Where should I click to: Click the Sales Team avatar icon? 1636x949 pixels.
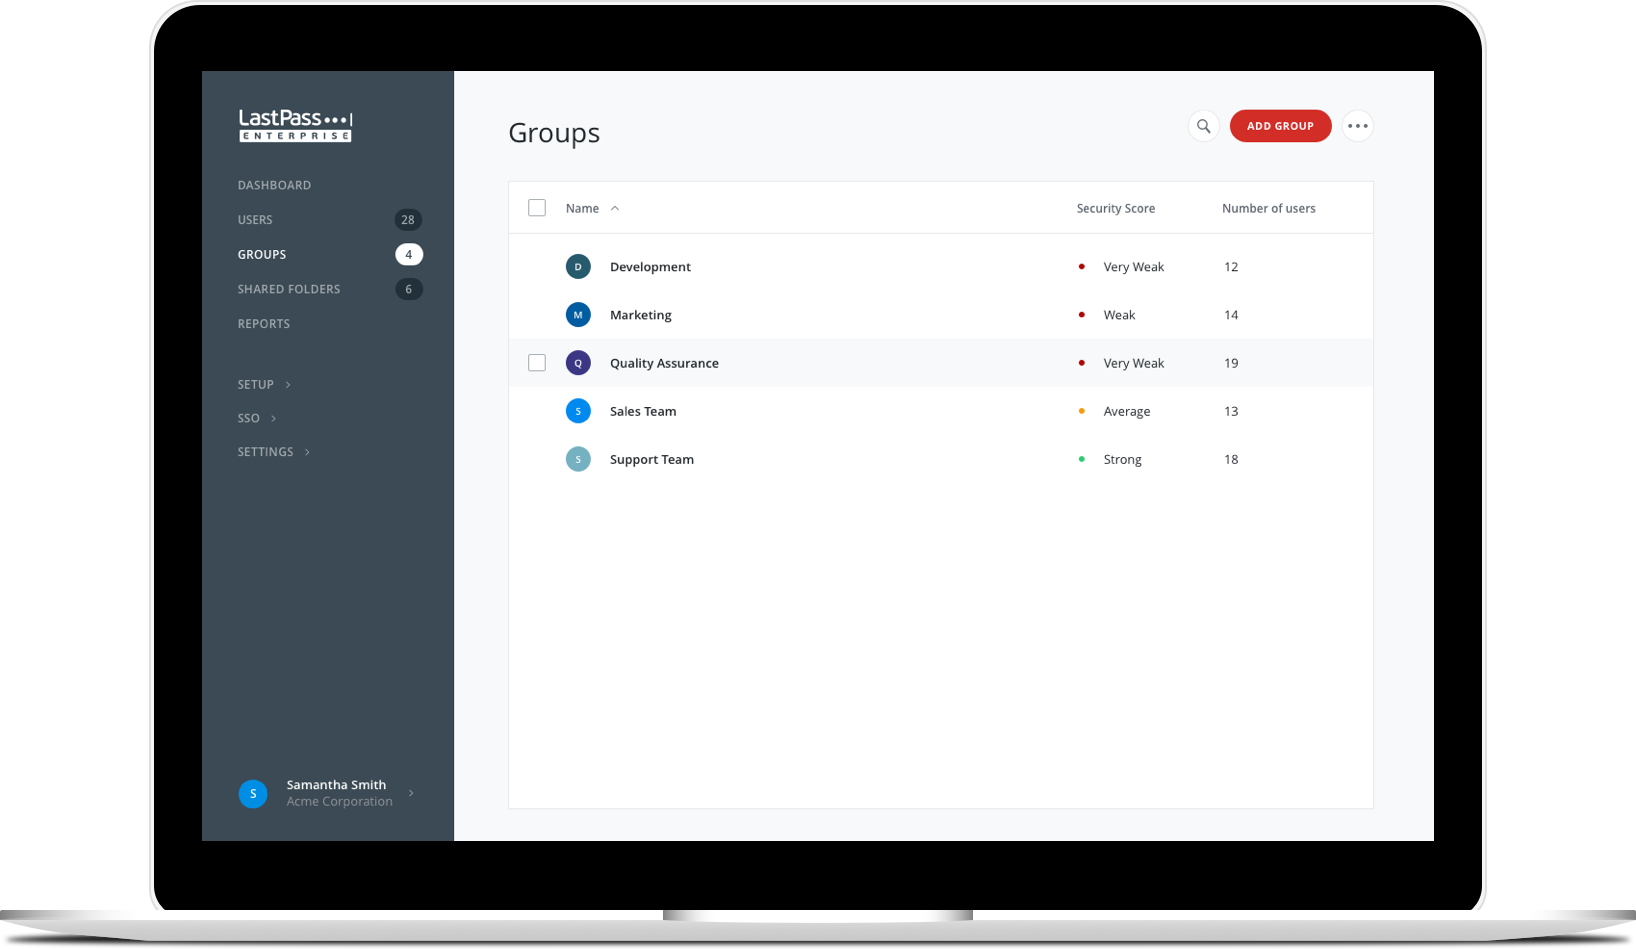(578, 410)
